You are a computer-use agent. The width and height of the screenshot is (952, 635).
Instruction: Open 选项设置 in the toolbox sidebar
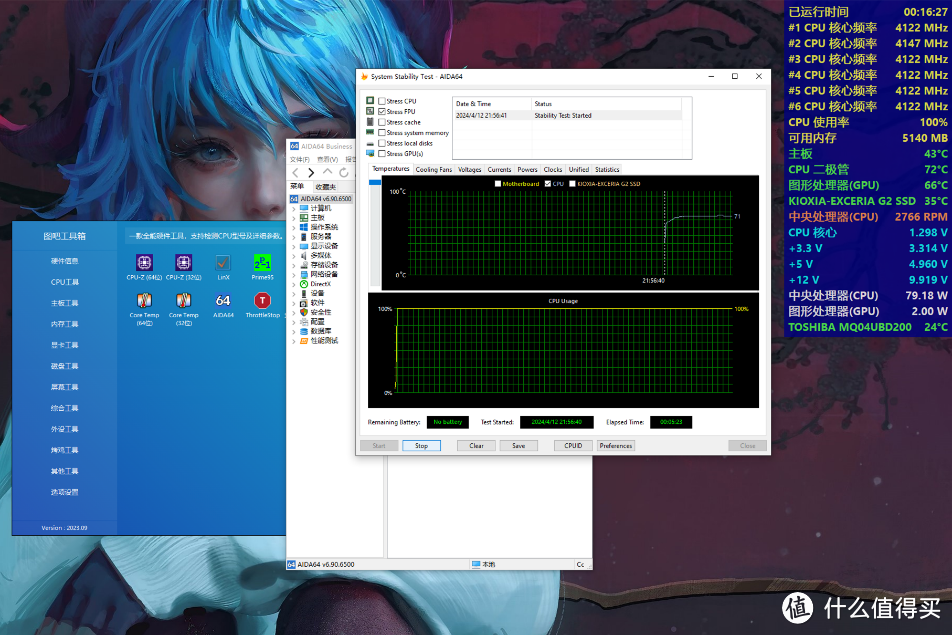coord(64,492)
